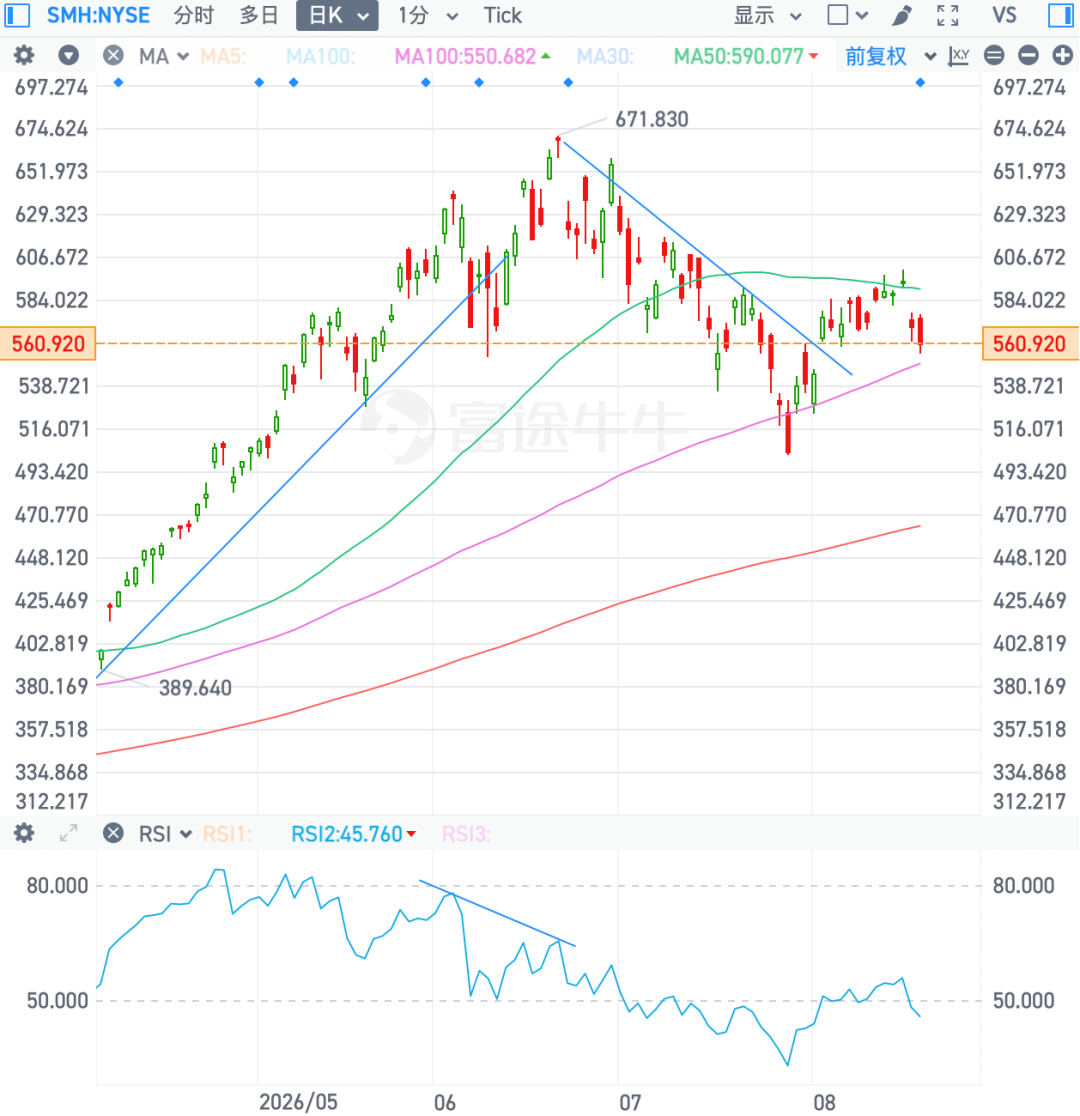Screen dimensions: 1080x1116
Task: Expand the RSI panel with arrows icon
Action: [x=68, y=833]
